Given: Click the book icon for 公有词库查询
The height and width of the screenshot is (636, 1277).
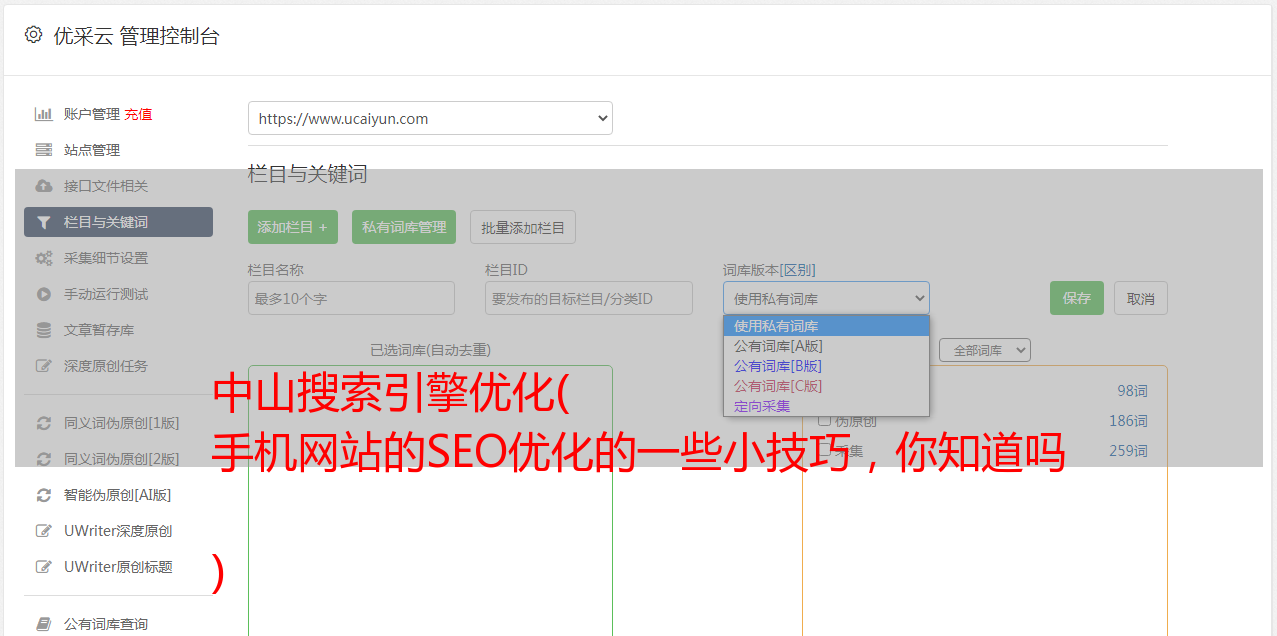Looking at the screenshot, I should 43,624.
